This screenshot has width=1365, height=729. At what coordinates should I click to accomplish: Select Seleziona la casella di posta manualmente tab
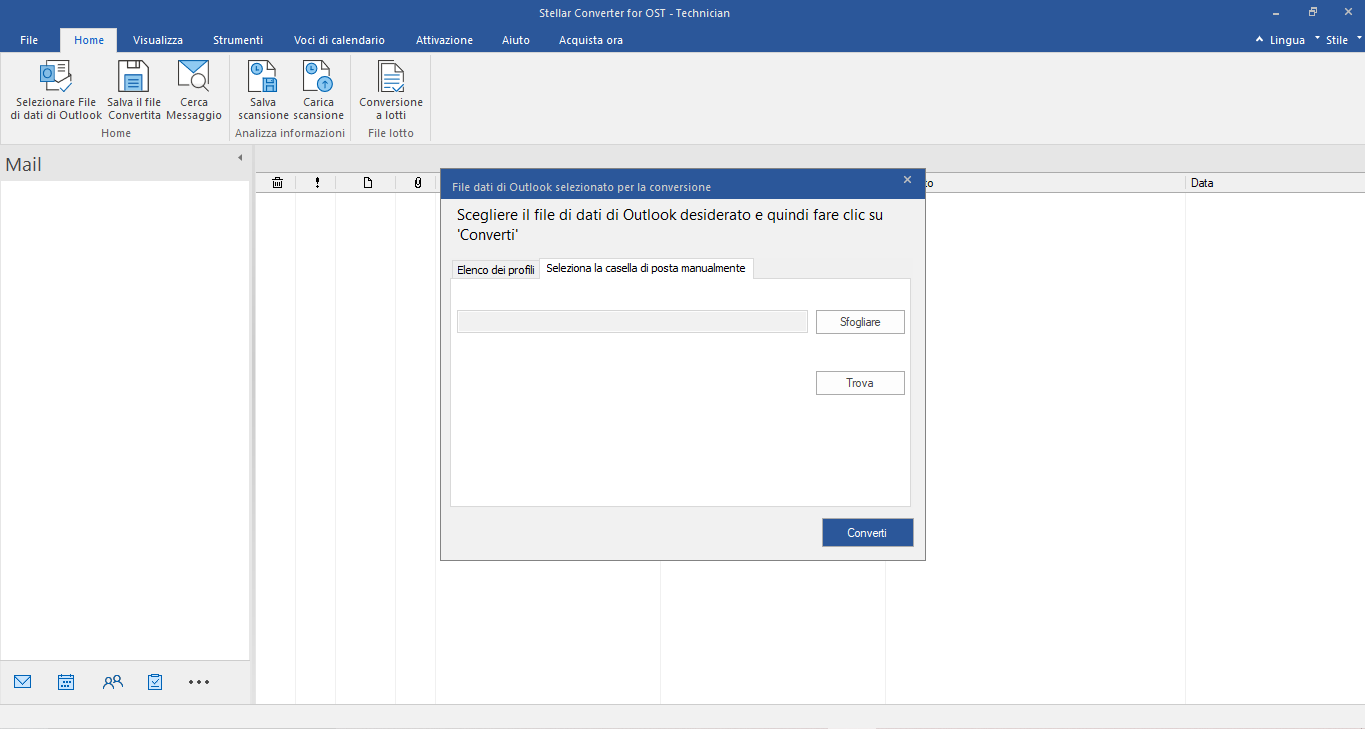tap(646, 268)
